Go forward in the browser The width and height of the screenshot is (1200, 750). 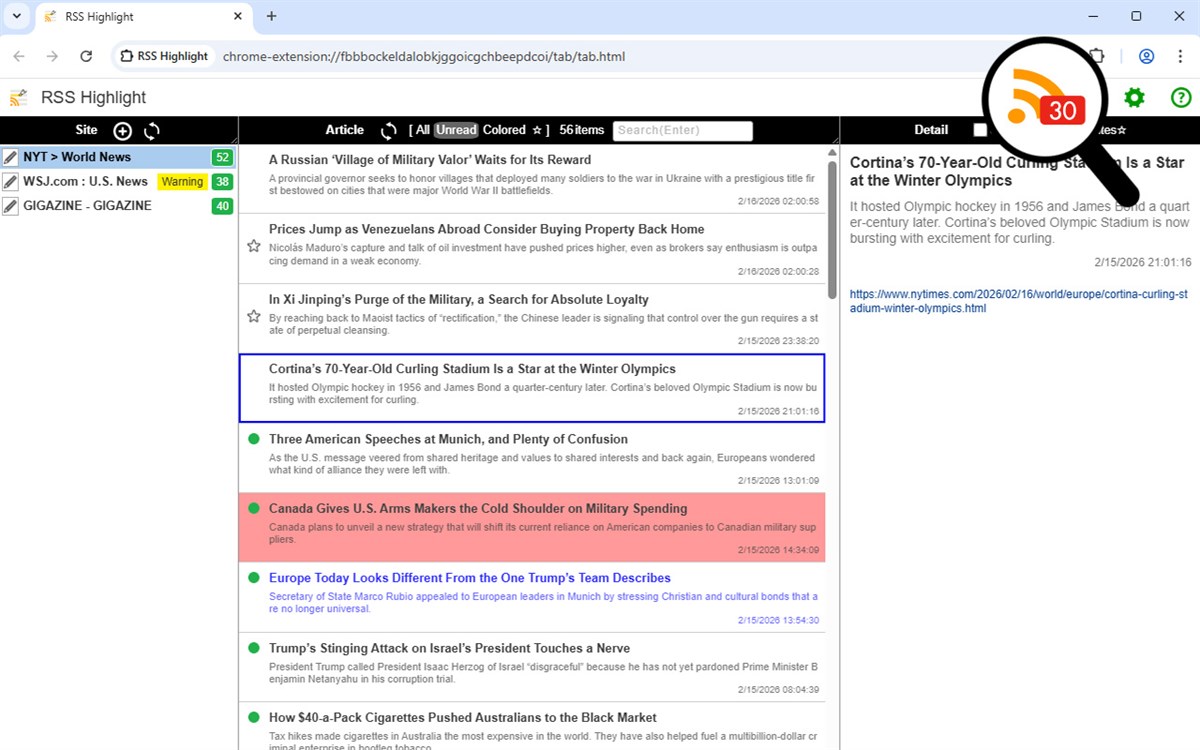pos(52,56)
